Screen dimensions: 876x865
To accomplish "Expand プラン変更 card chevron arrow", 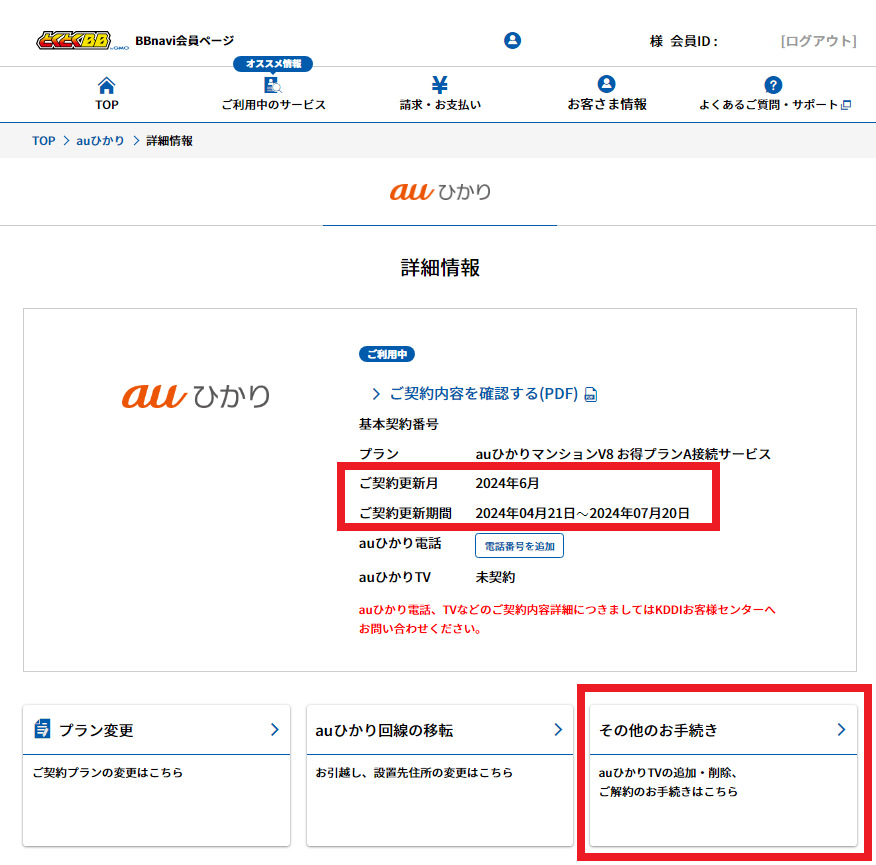I will click(274, 730).
